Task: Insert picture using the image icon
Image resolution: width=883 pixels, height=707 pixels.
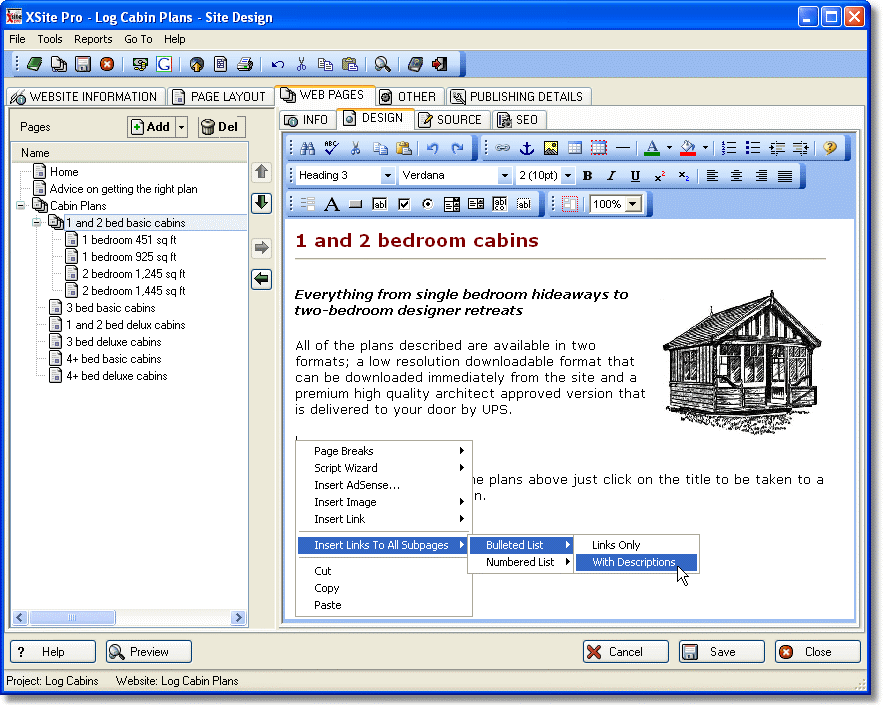Action: coord(551,148)
